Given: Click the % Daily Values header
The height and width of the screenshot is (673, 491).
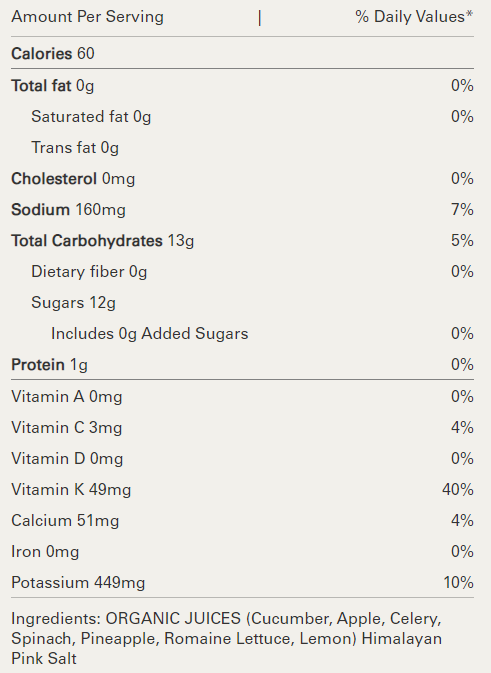Looking at the screenshot, I should point(414,17).
